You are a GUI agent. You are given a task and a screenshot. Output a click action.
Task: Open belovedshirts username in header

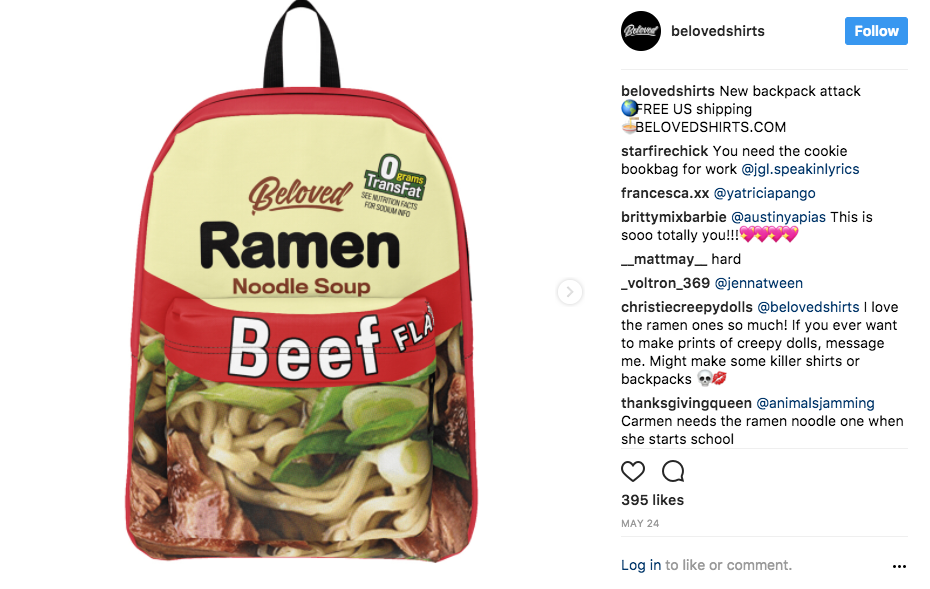pyautogui.click(x=718, y=31)
